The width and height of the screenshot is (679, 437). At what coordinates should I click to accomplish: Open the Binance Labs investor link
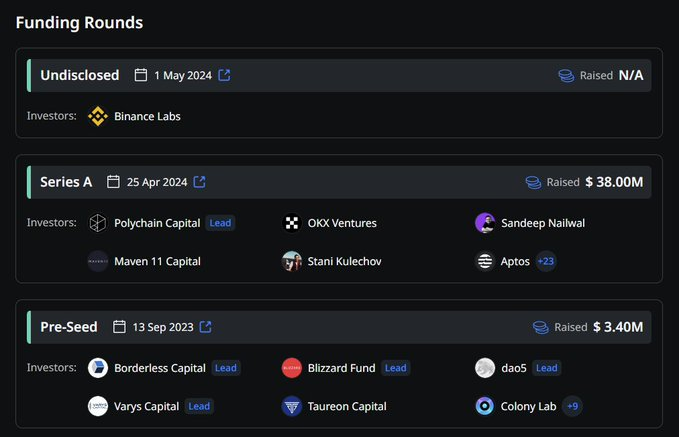click(147, 116)
